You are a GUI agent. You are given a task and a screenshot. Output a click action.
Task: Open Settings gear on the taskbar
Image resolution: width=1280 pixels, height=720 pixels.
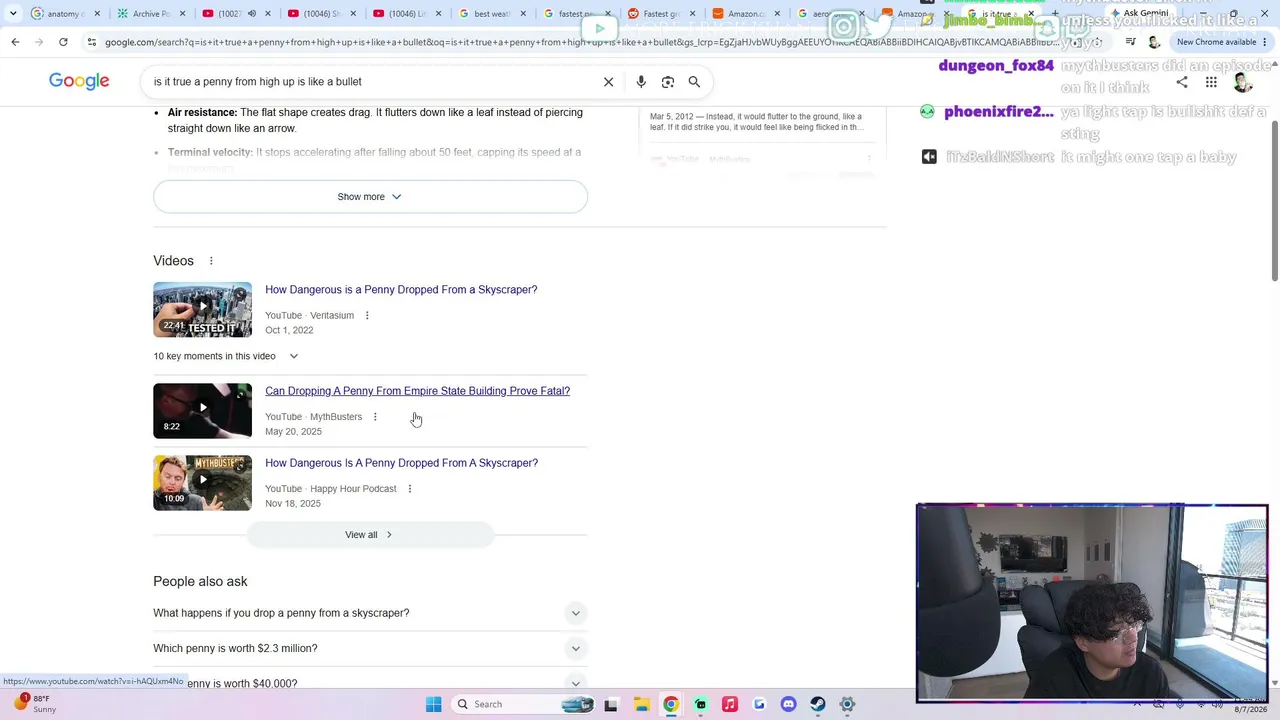coord(847,704)
